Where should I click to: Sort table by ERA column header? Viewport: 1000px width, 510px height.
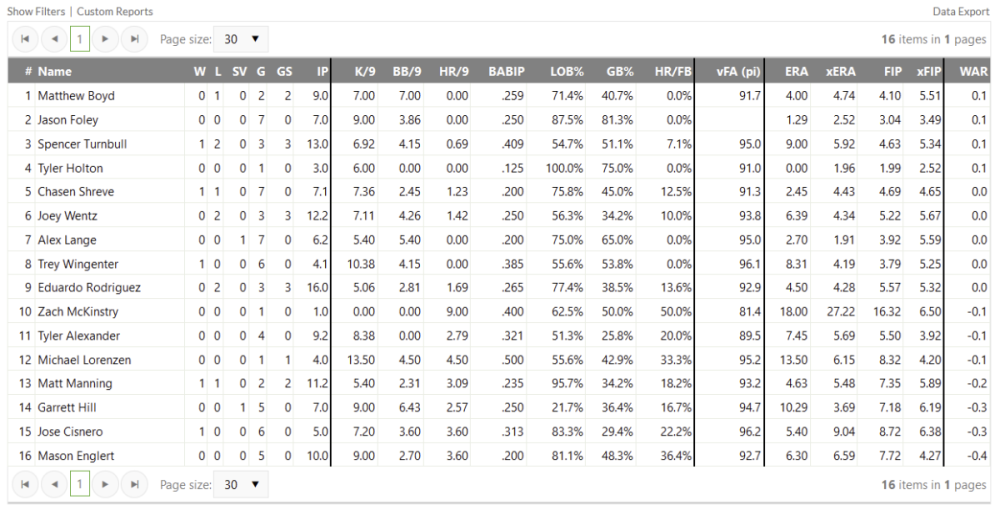click(797, 72)
